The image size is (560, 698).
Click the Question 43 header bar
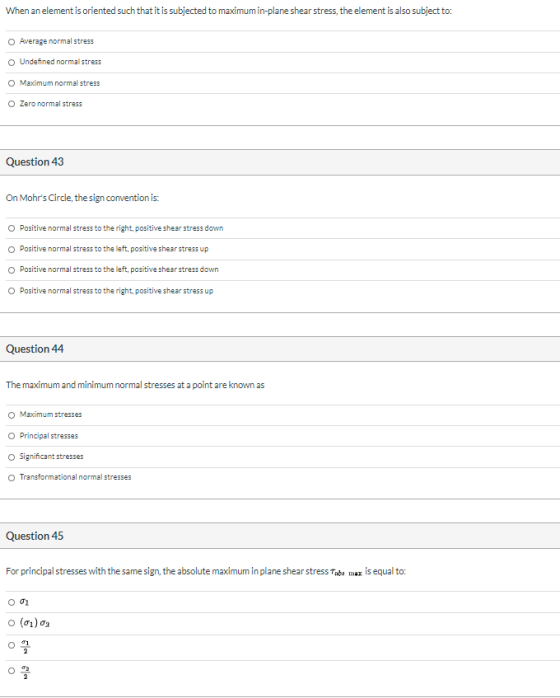[280, 162]
